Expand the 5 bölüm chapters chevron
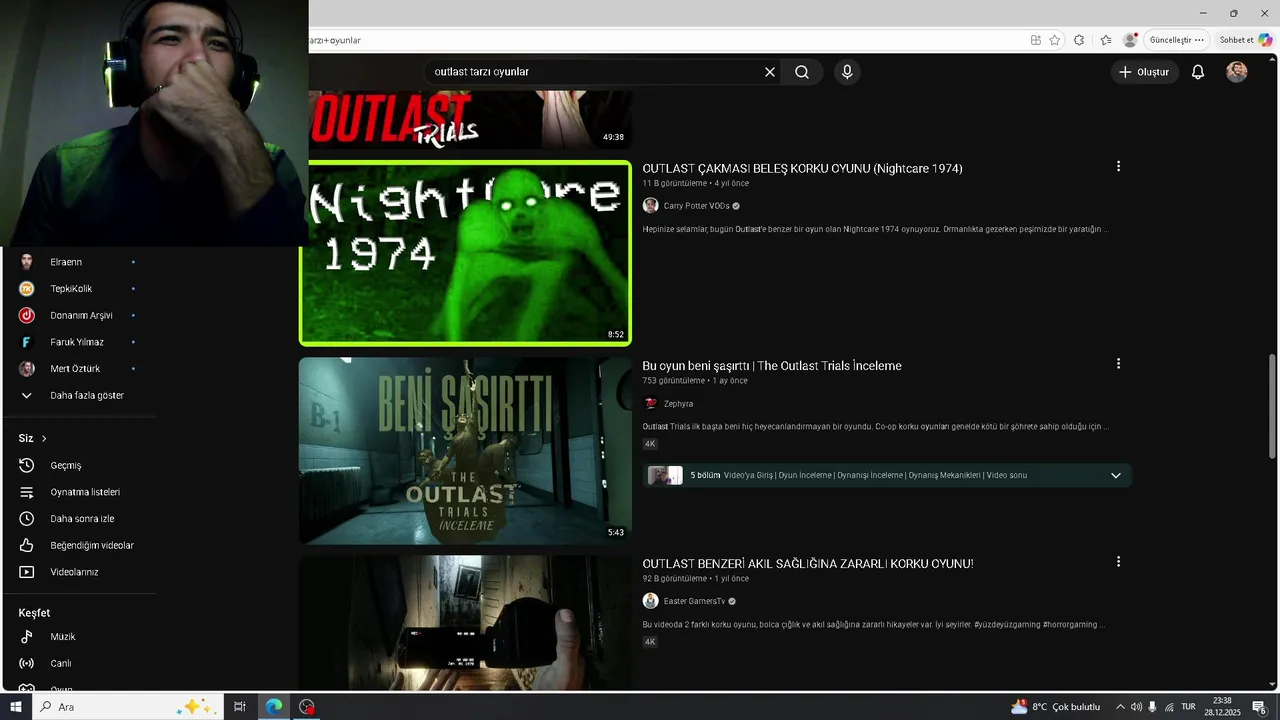This screenshot has width=1280, height=720. (x=1116, y=475)
